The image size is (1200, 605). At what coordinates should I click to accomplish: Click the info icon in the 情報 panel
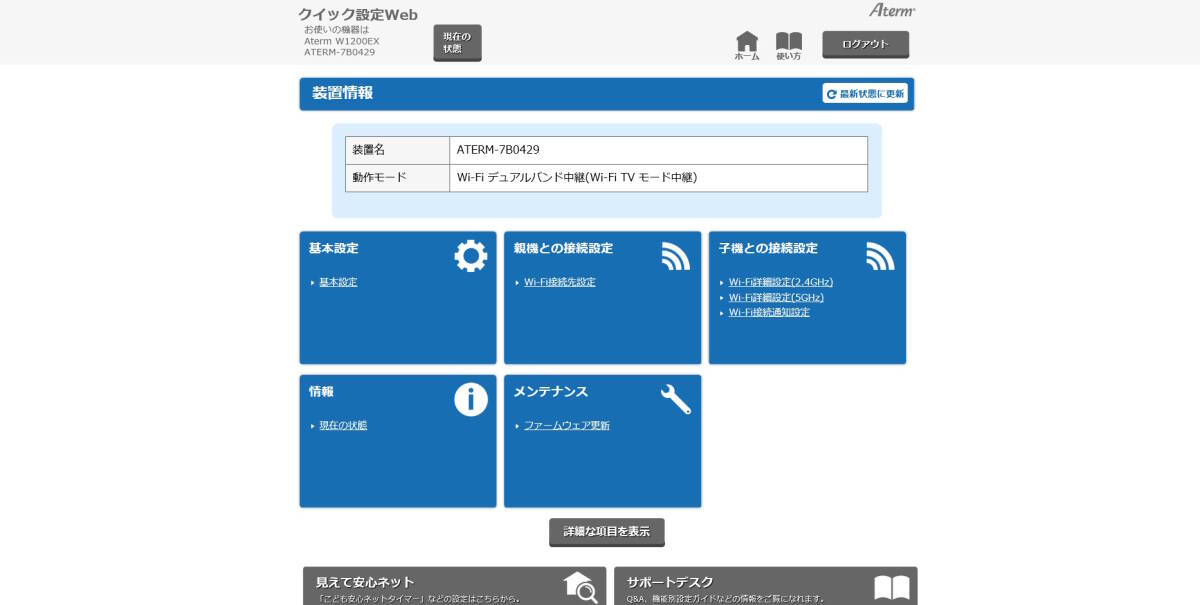470,398
